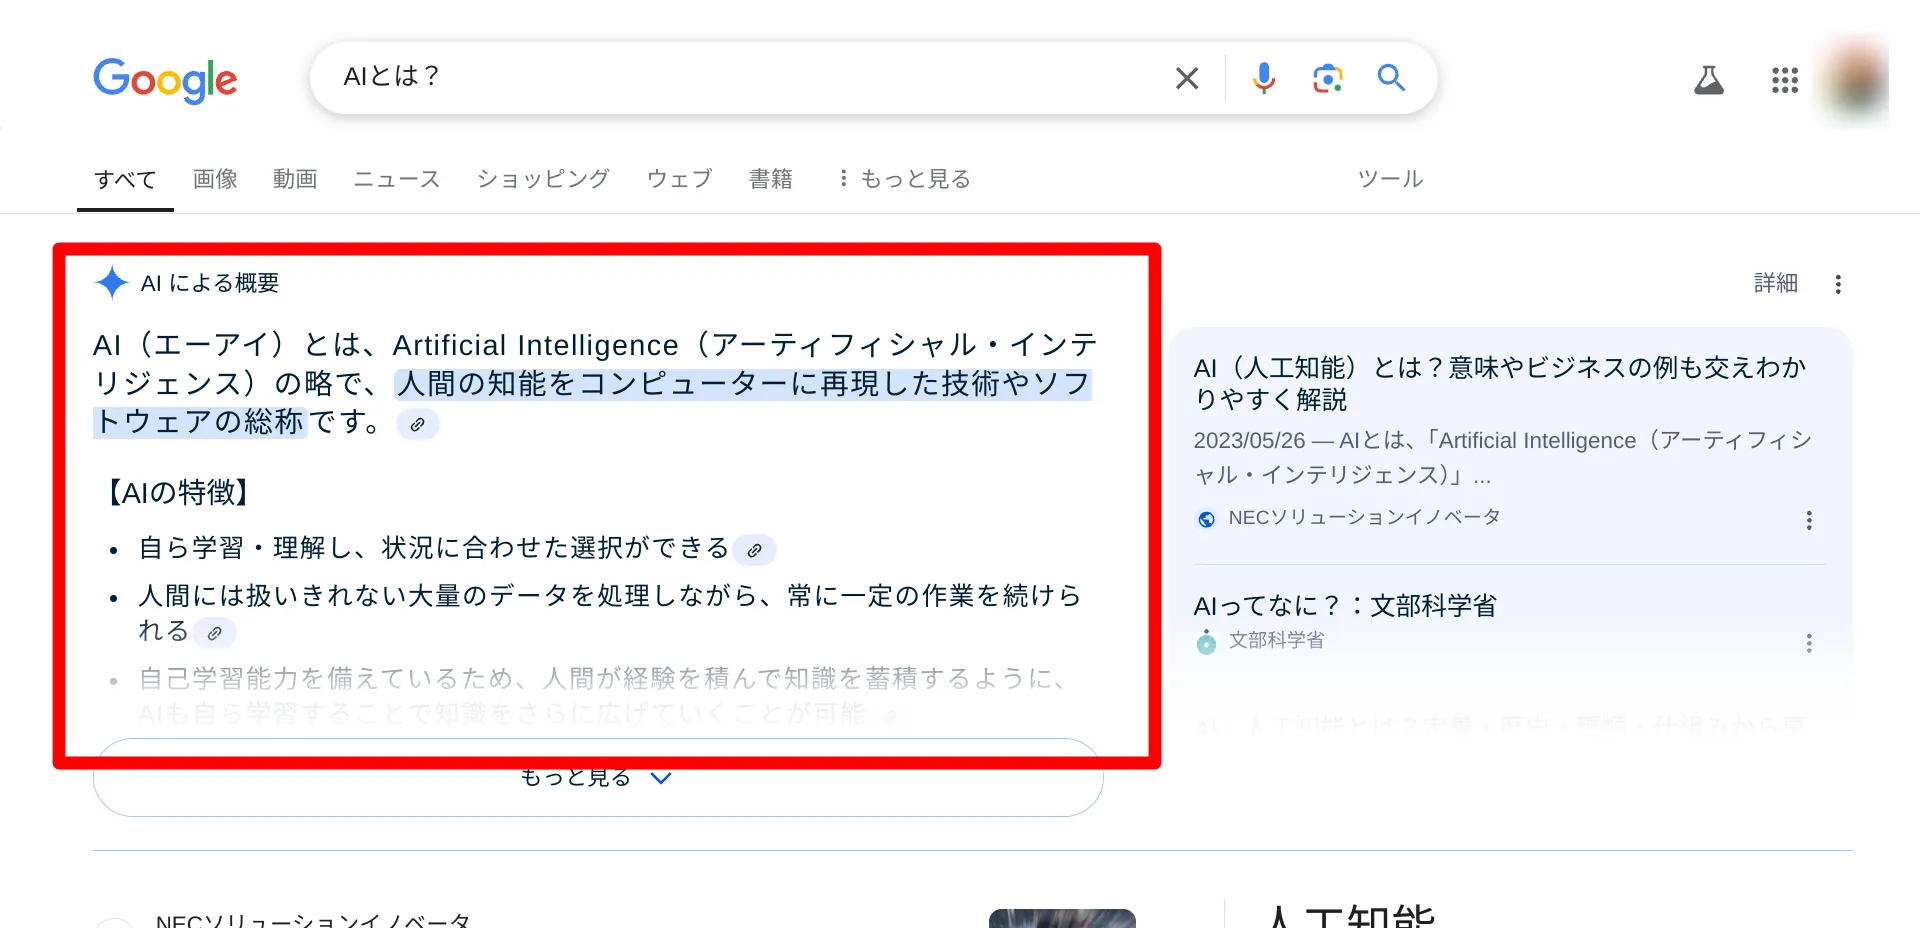Click source link icon after 選択ができる
This screenshot has width=1920, height=928.
coord(755,550)
